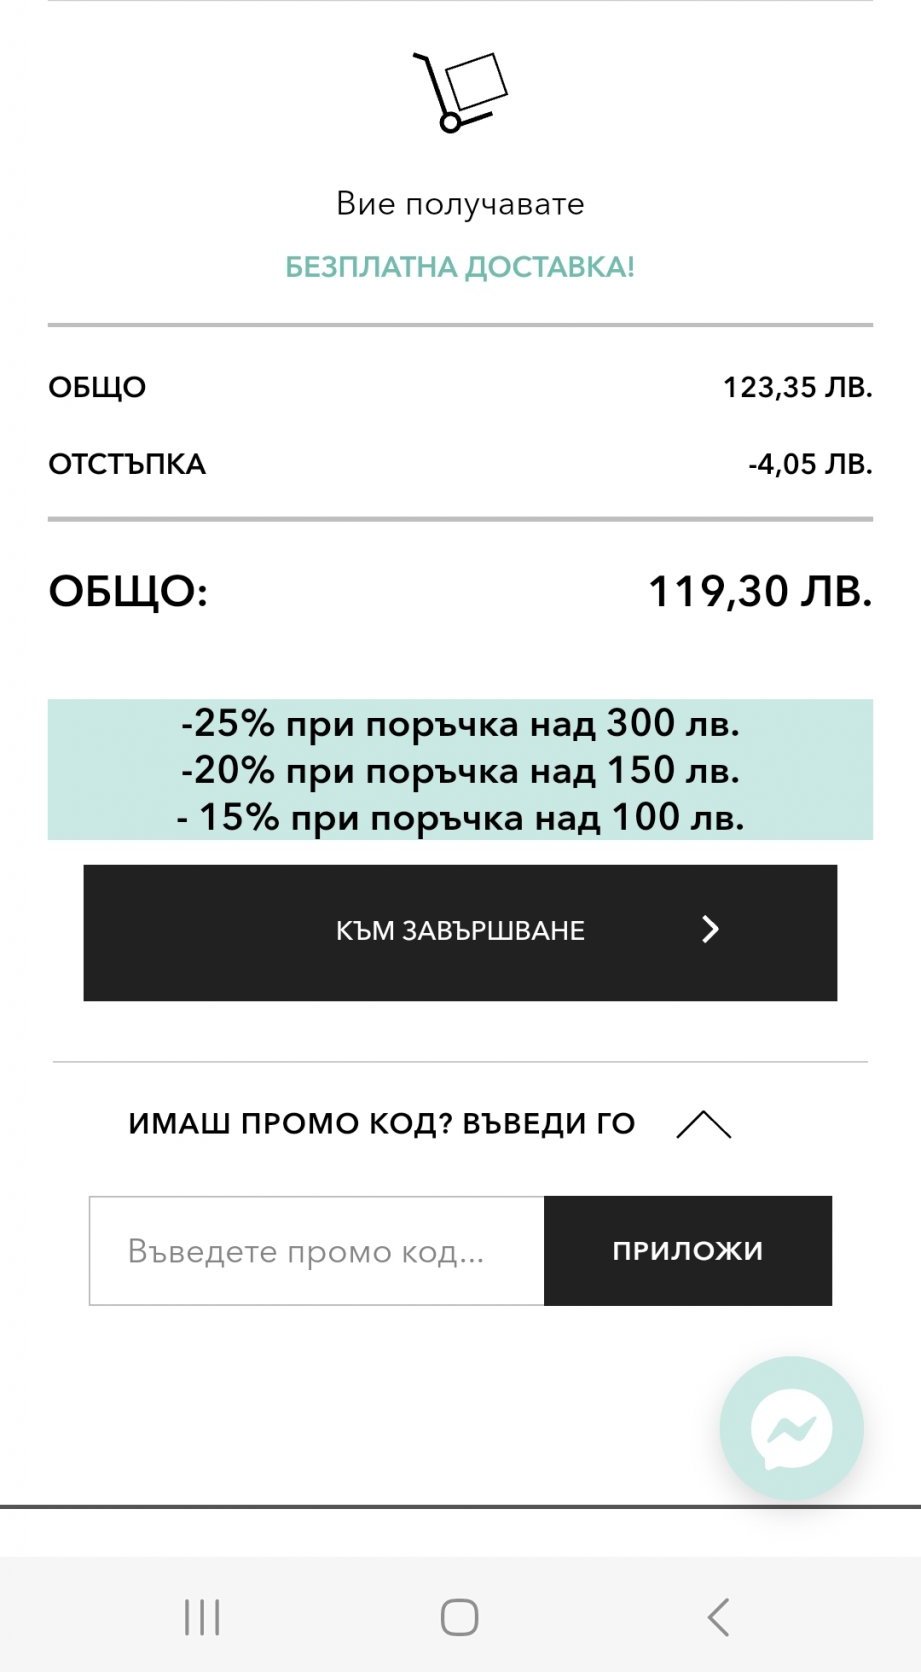This screenshot has width=921, height=1672.
Task: Click the delivery trolley icon
Action: [x=460, y=92]
